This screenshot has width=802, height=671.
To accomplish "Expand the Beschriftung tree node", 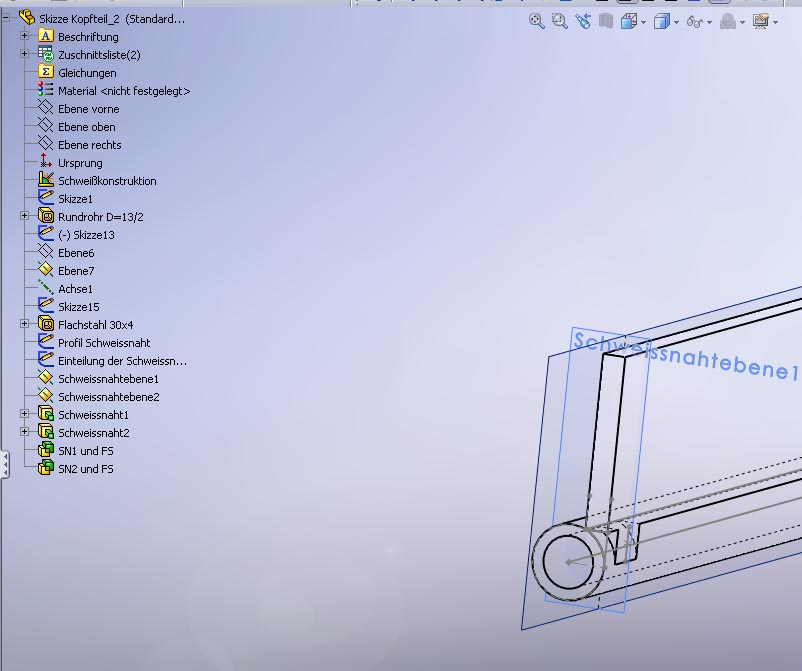I will (x=25, y=36).
